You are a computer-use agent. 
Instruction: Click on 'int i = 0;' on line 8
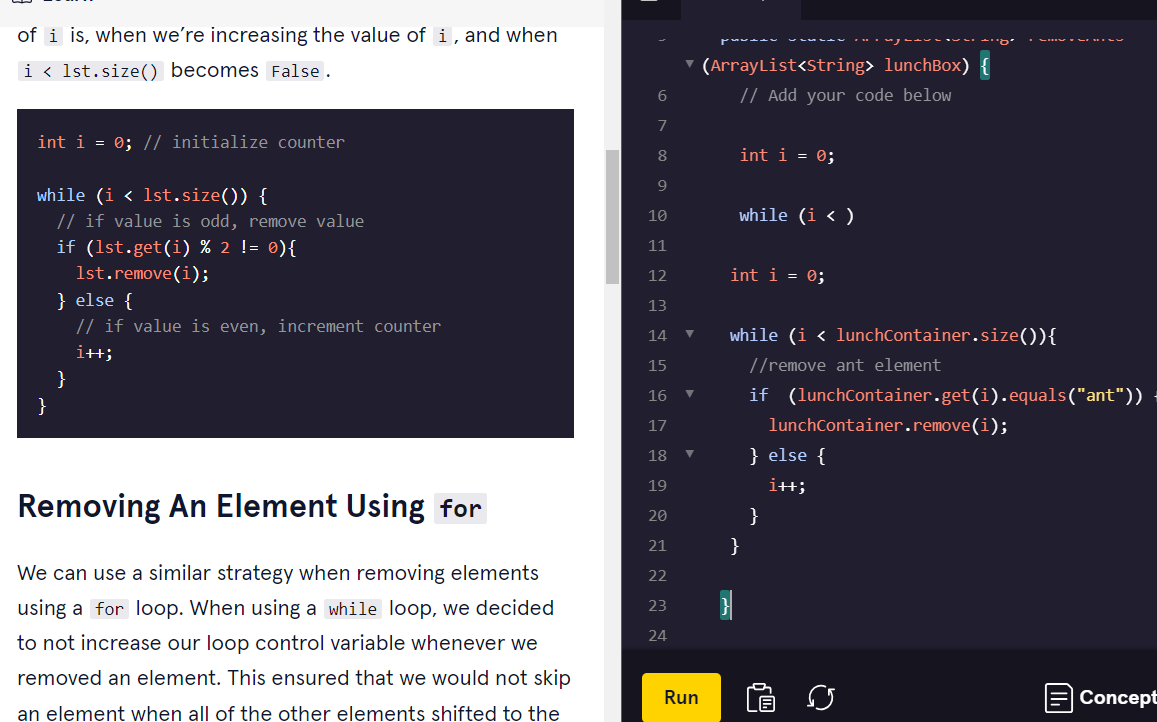coord(787,155)
